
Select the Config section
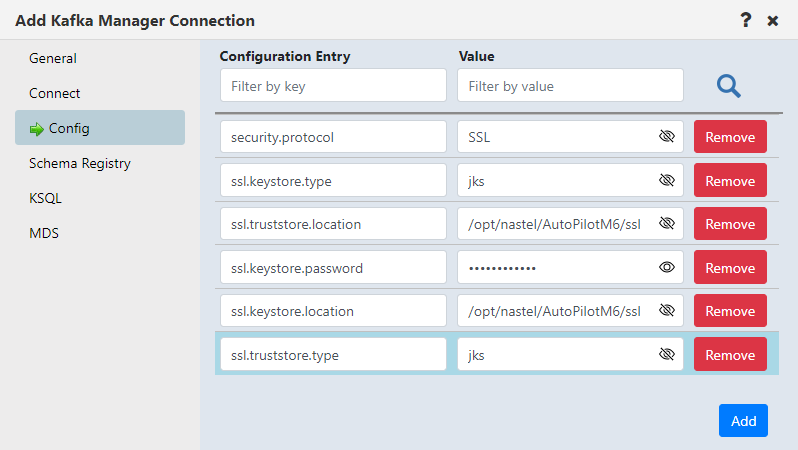100,128
